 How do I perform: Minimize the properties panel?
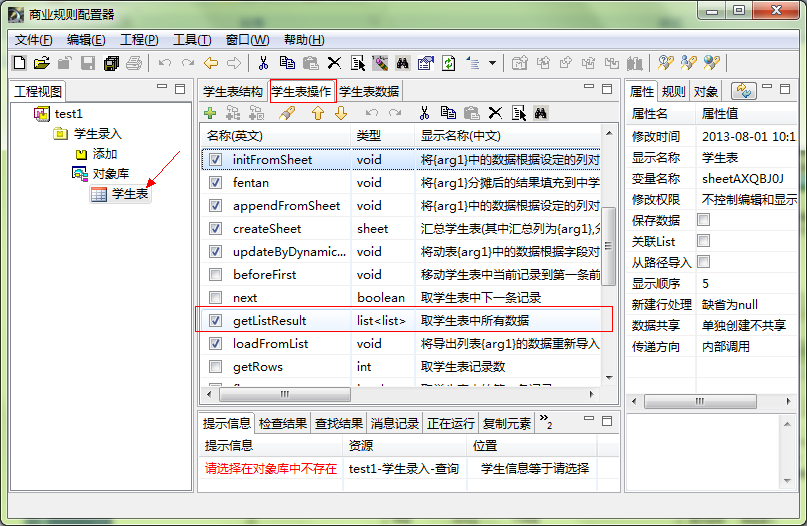tap(767, 86)
